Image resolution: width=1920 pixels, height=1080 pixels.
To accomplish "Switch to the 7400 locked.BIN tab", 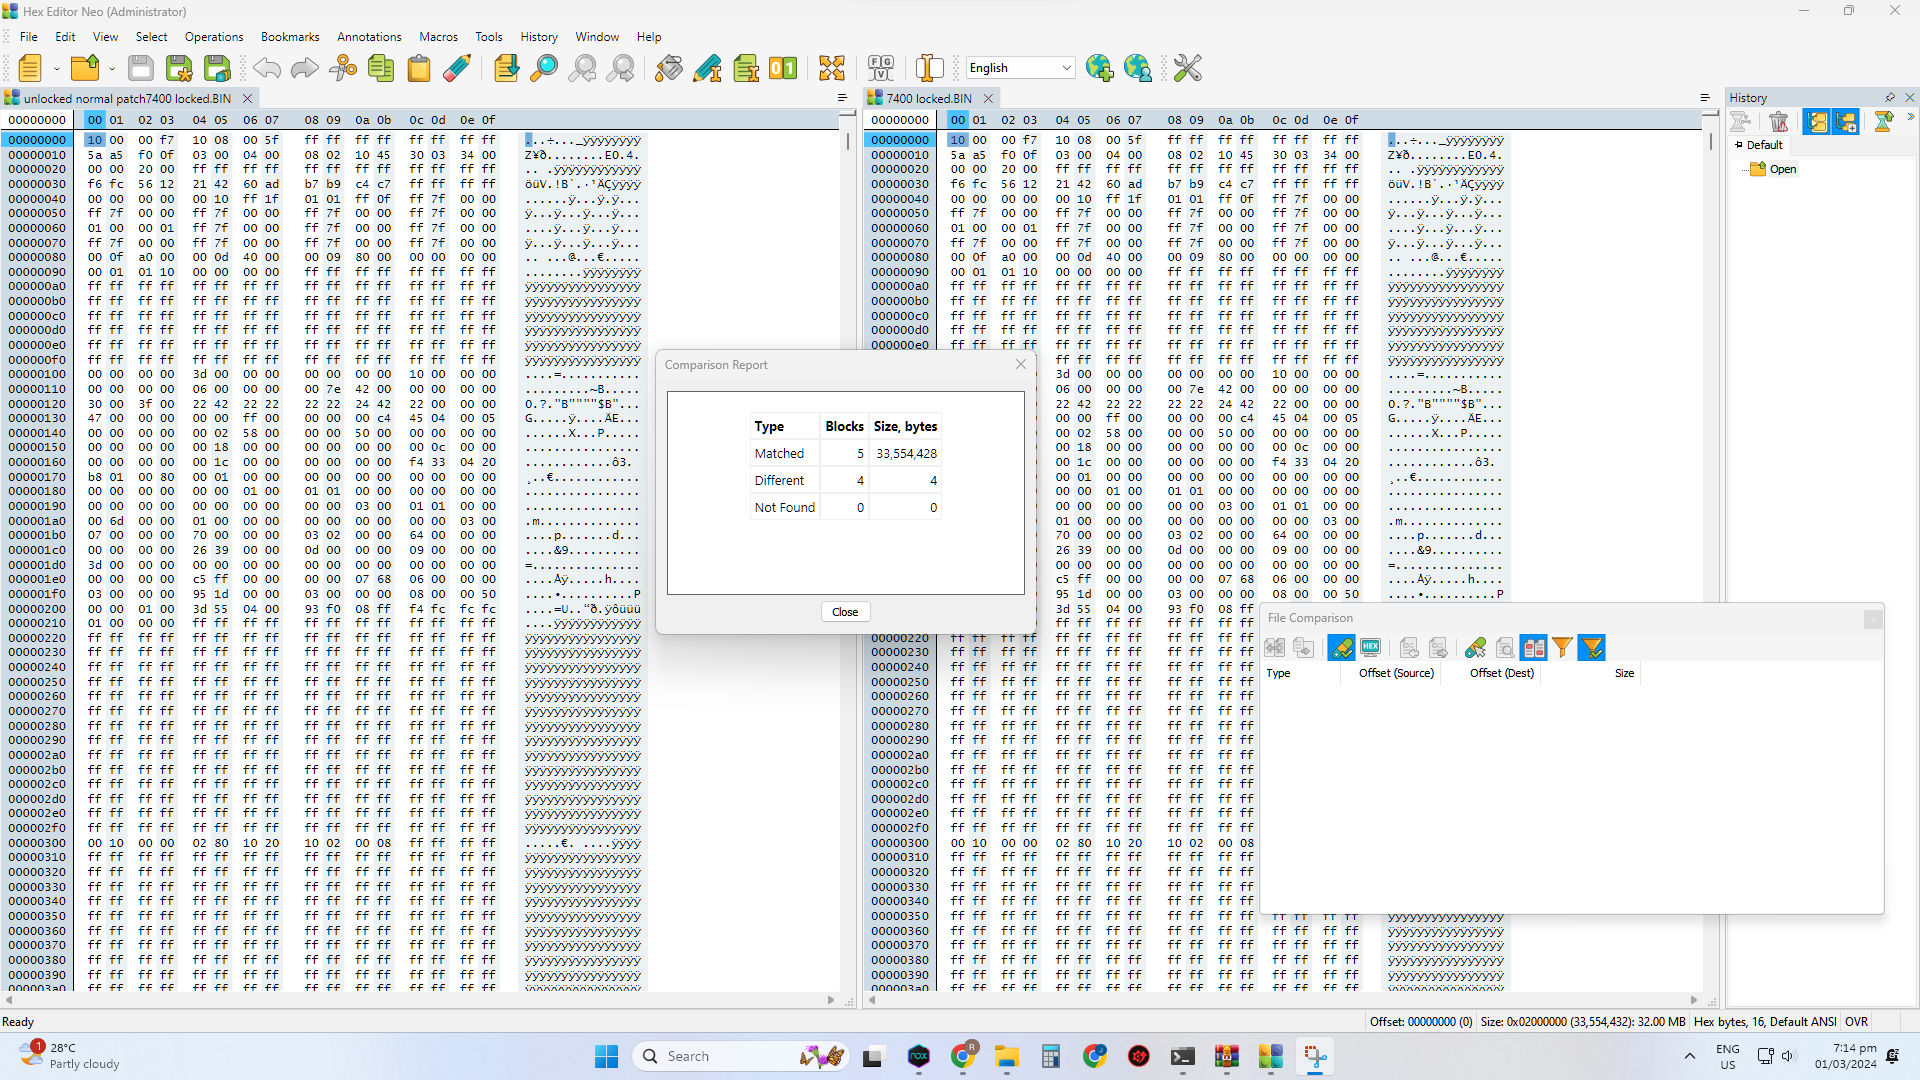I will (x=928, y=98).
